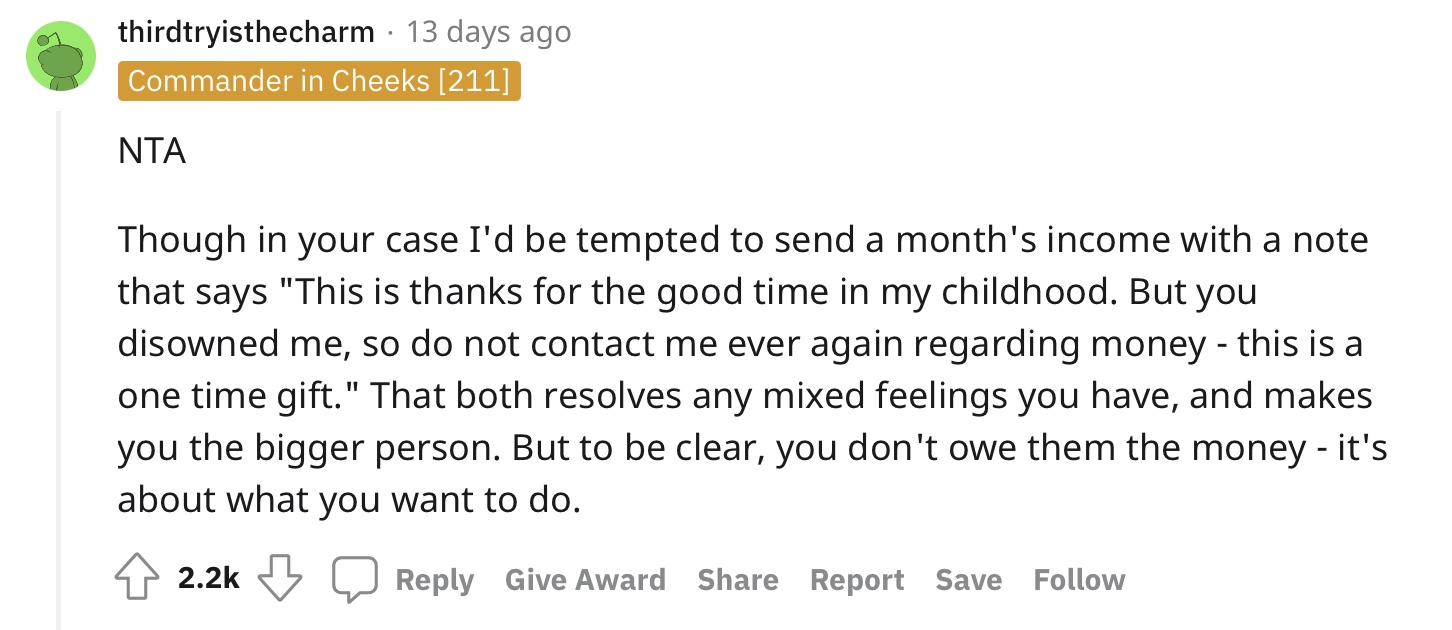Downvote the comment with the down arrow

tap(281, 579)
